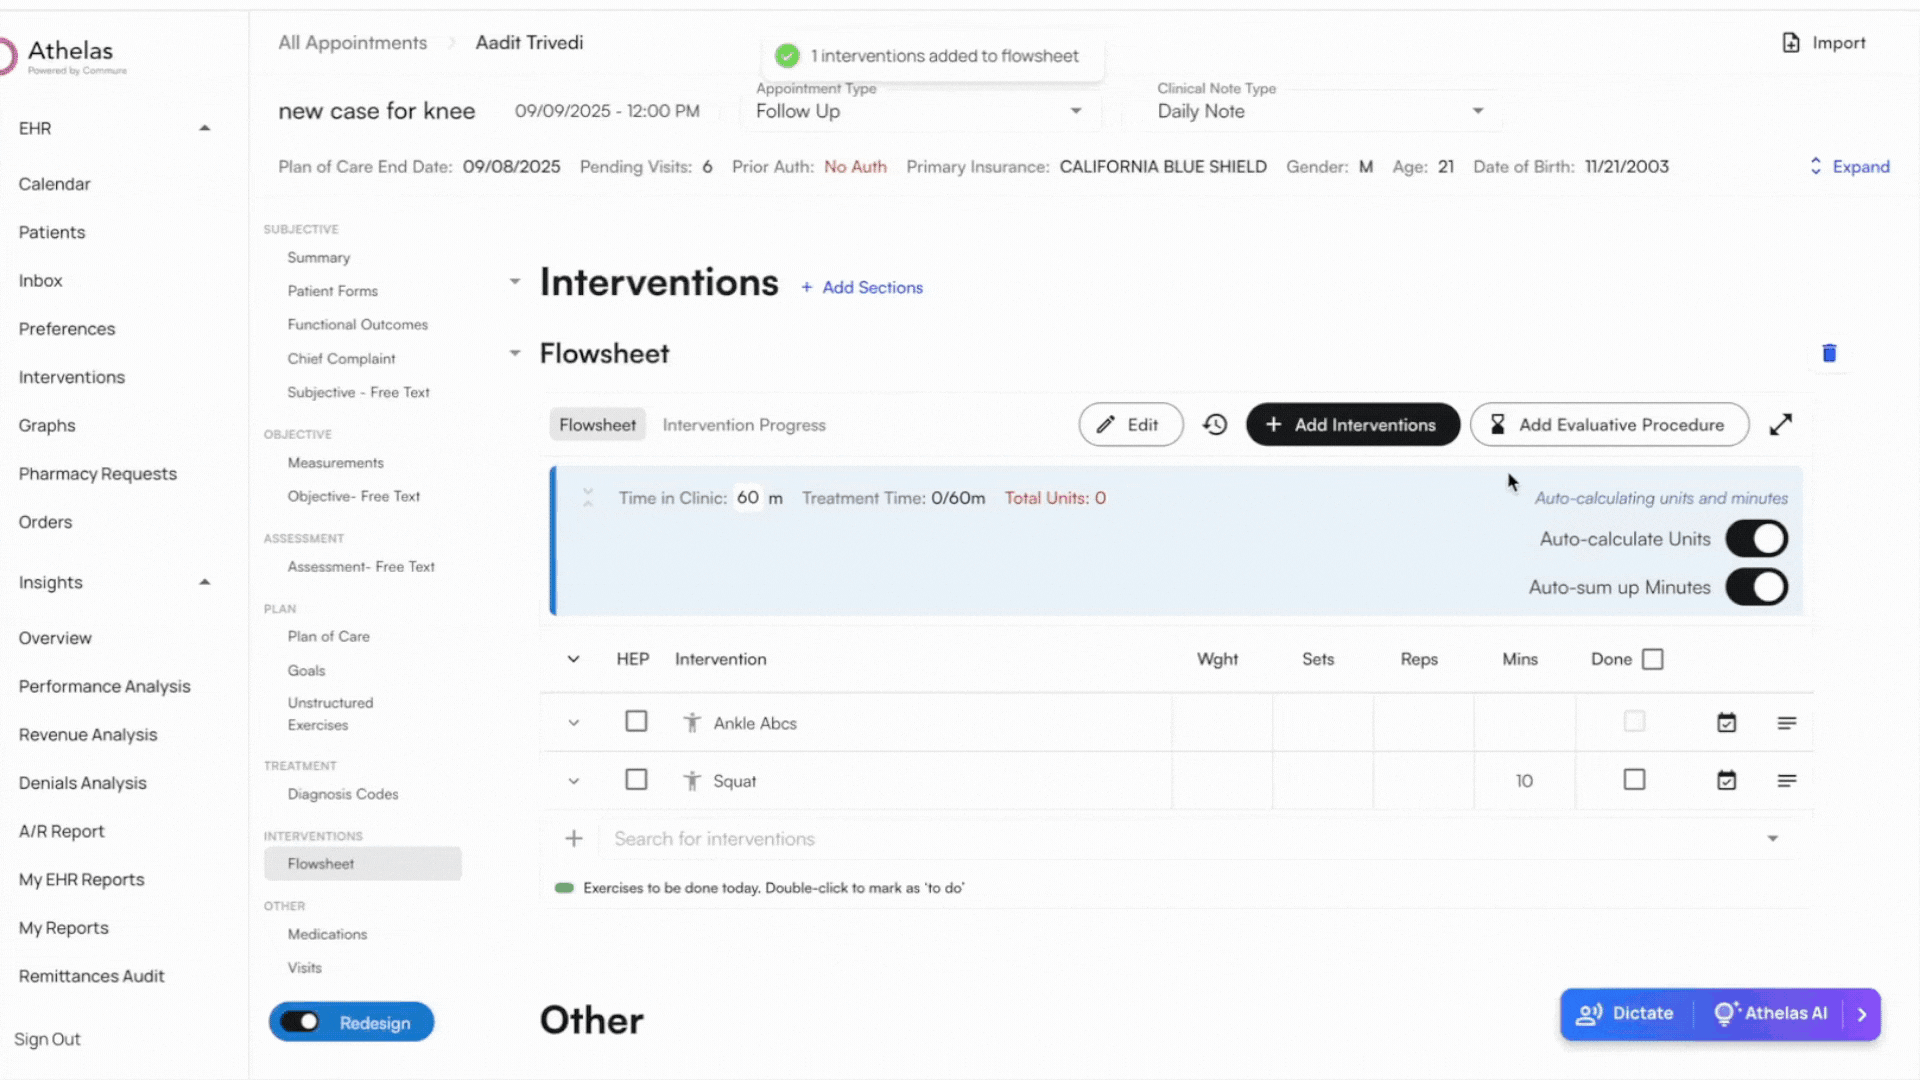This screenshot has width=1920, height=1080.
Task: Click the Athelas AI arrow icon
Action: coord(1862,1014)
